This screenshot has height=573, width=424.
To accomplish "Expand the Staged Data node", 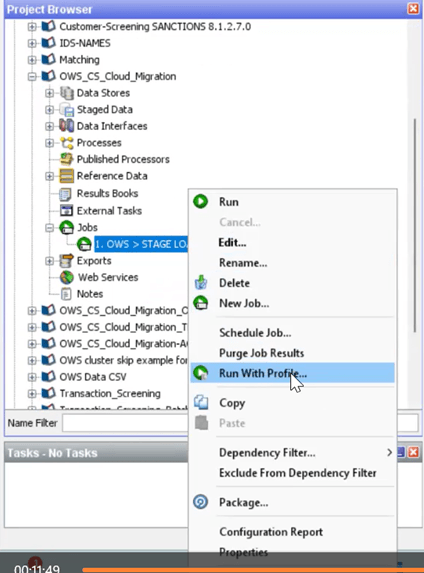I will 49,110.
